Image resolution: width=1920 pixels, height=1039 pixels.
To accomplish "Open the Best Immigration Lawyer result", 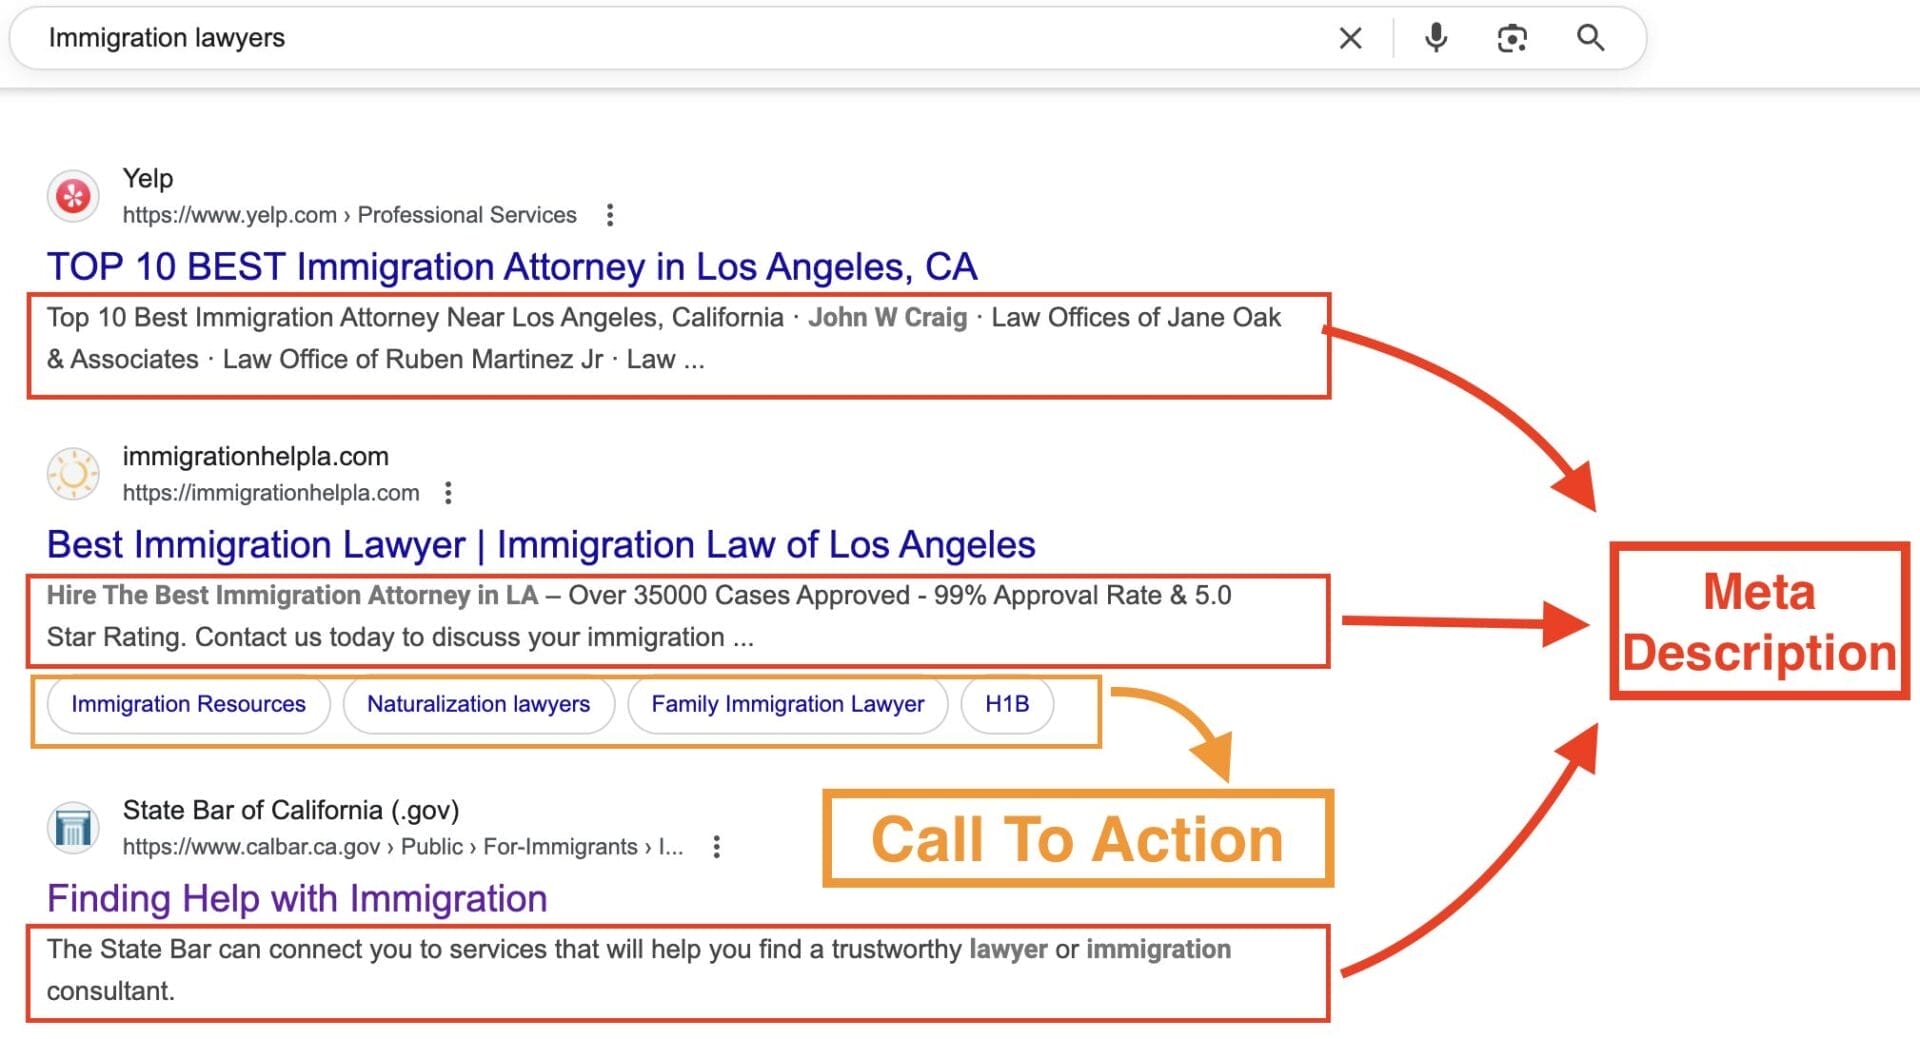I will [540, 544].
